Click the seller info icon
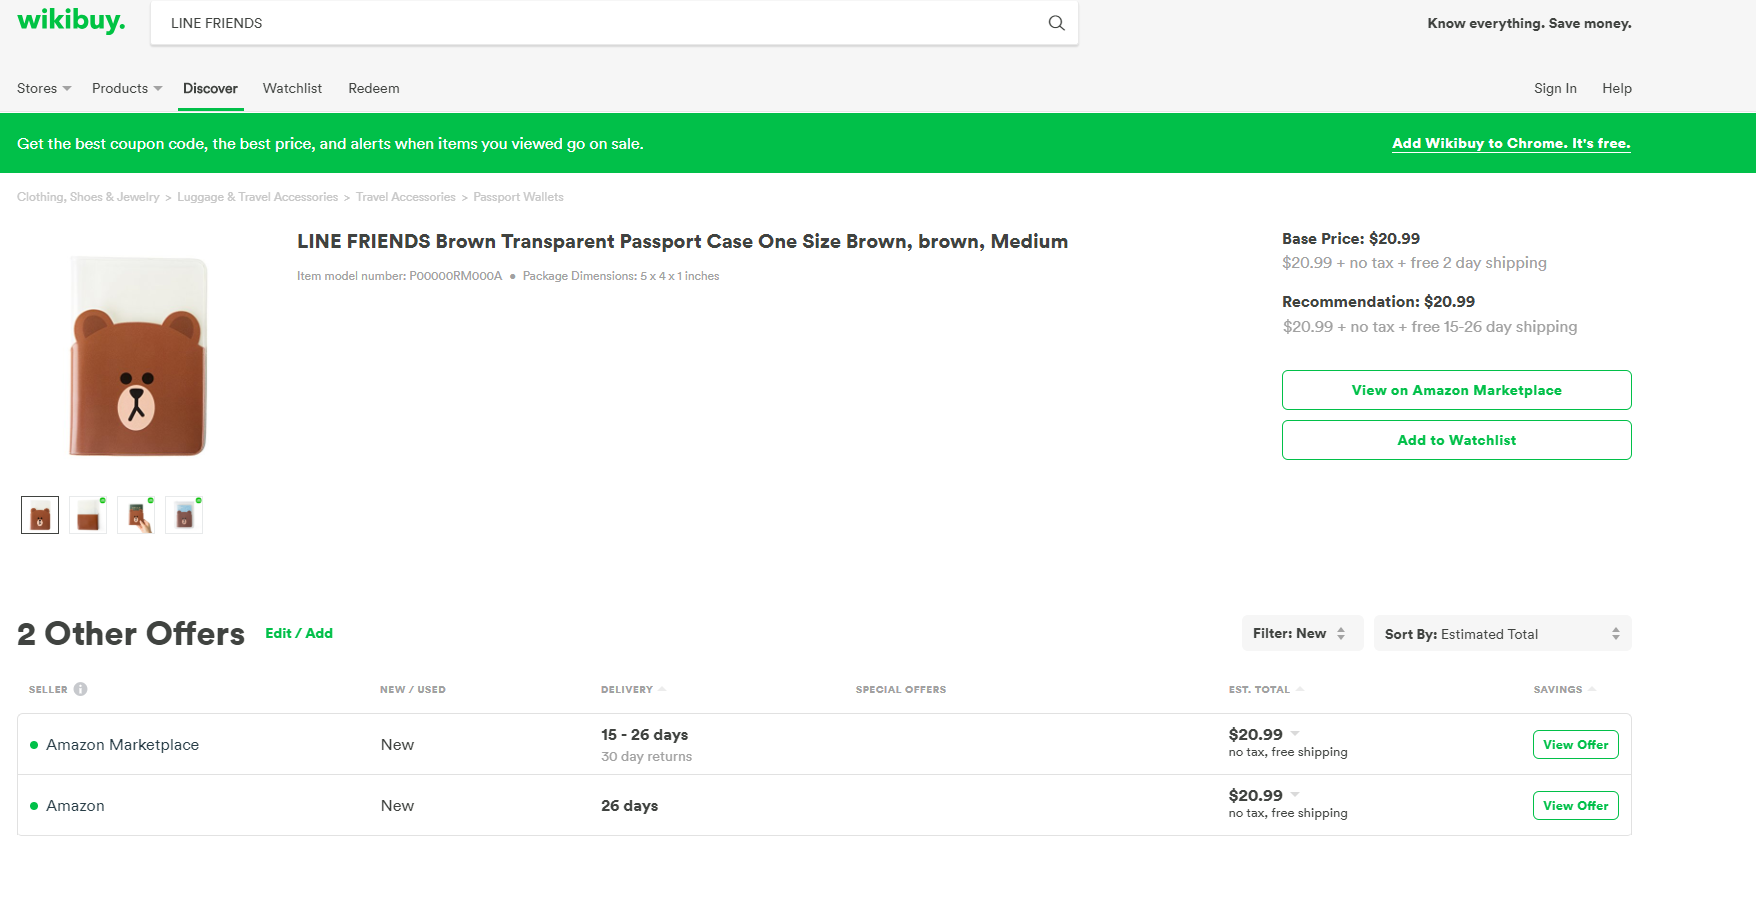This screenshot has height=907, width=1756. click(81, 689)
